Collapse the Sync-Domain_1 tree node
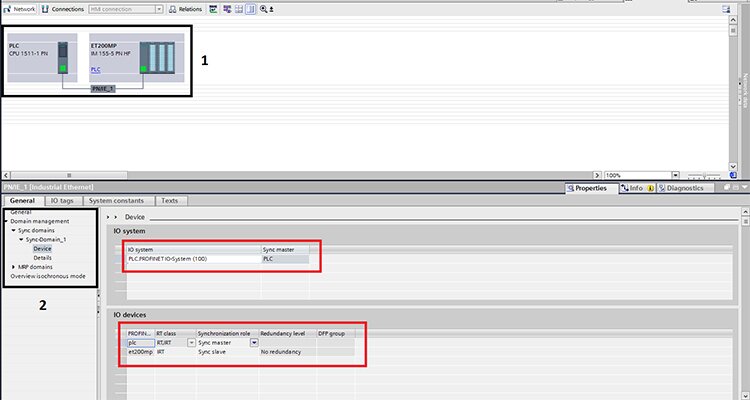The height and width of the screenshot is (400, 750). coord(22,239)
